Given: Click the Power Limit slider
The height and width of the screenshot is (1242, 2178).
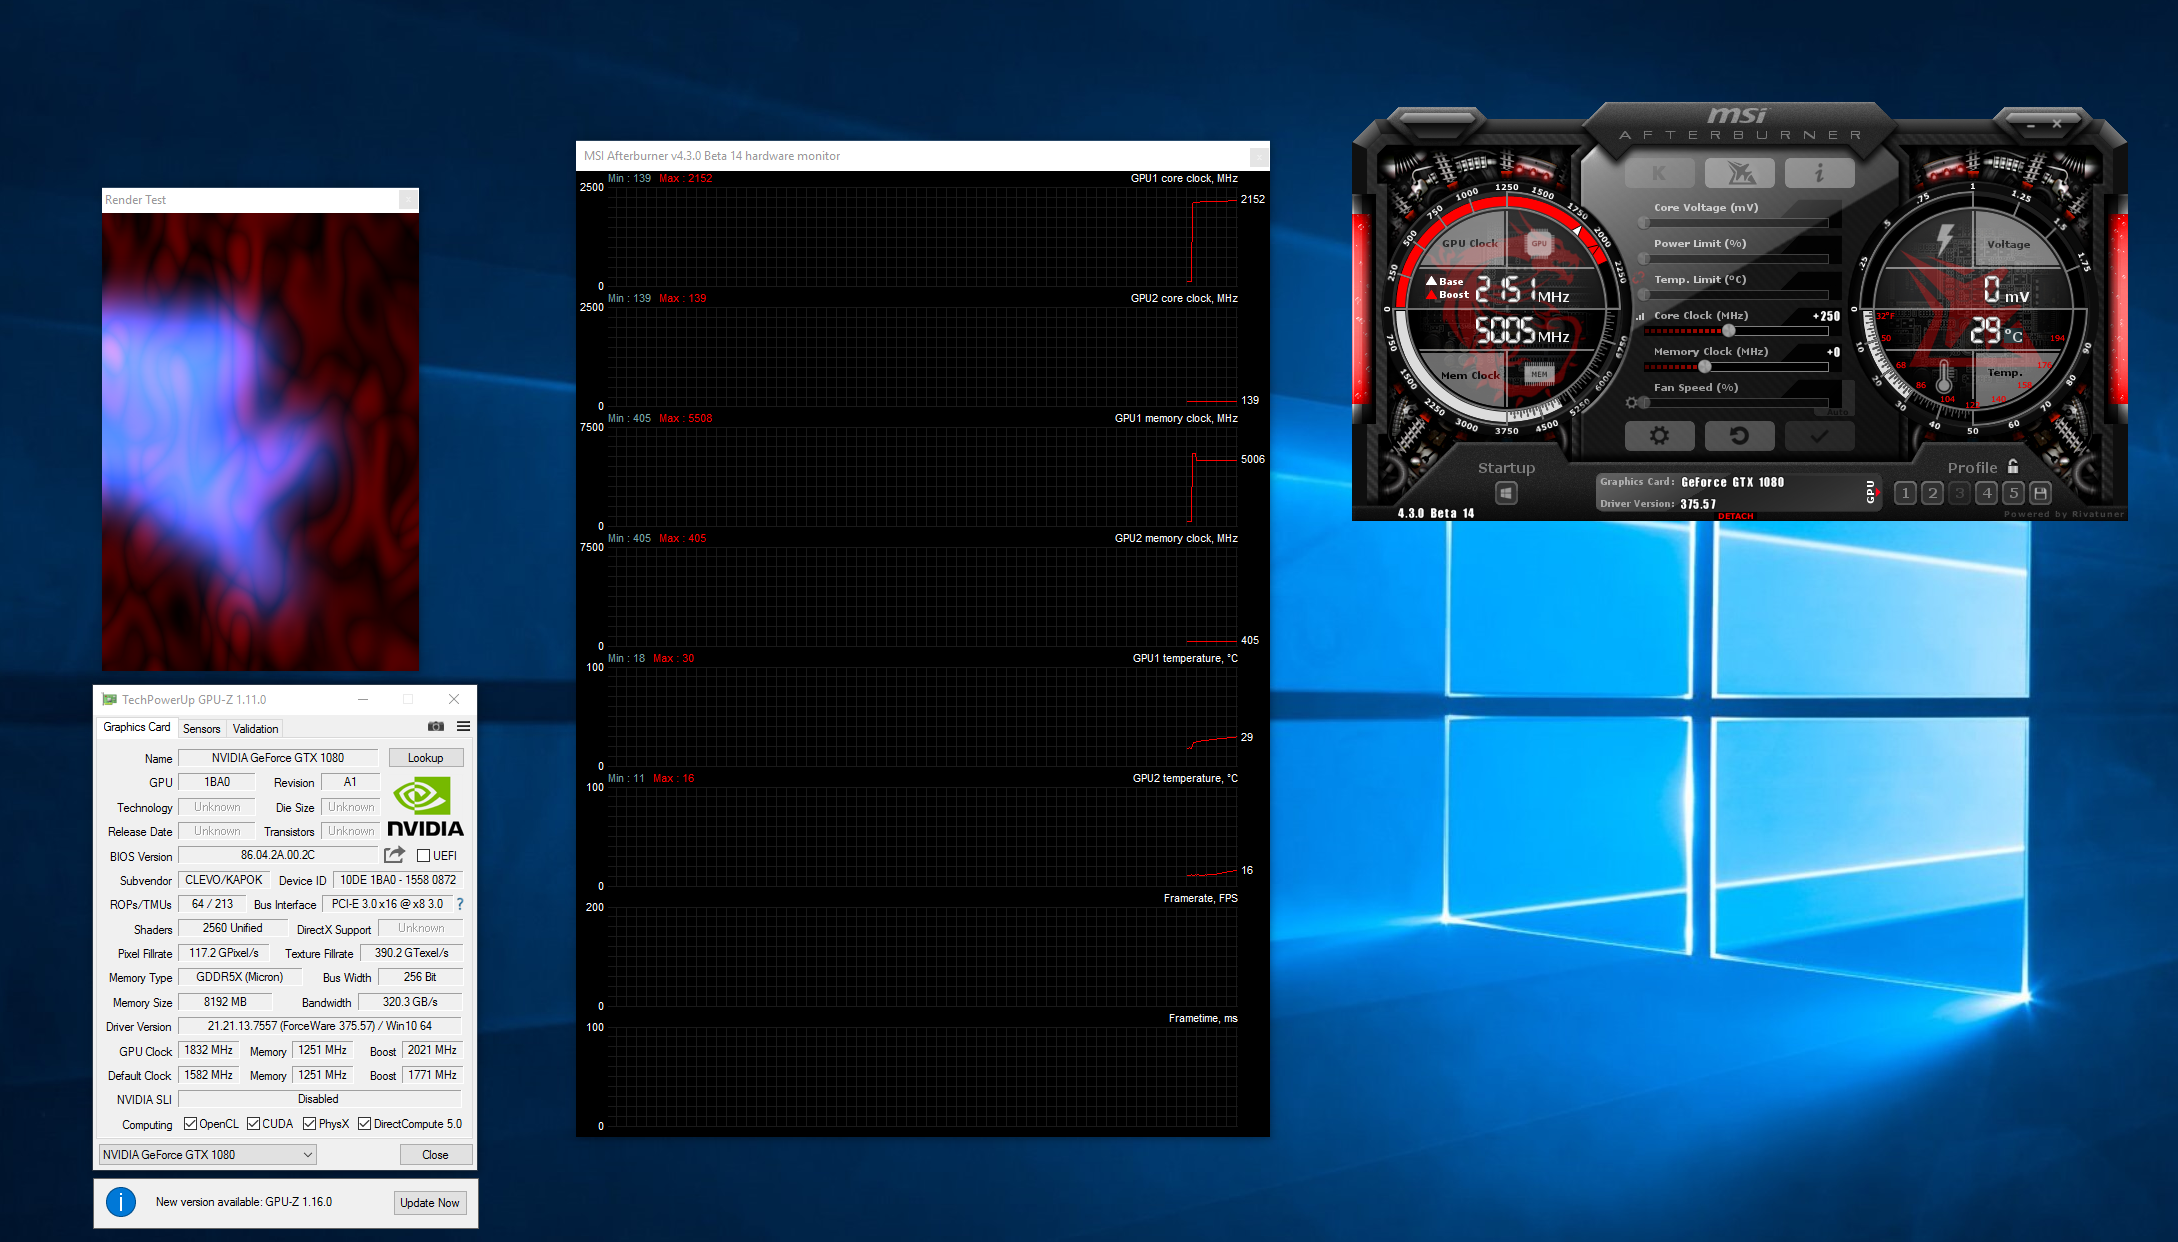Looking at the screenshot, I should point(1736,258).
